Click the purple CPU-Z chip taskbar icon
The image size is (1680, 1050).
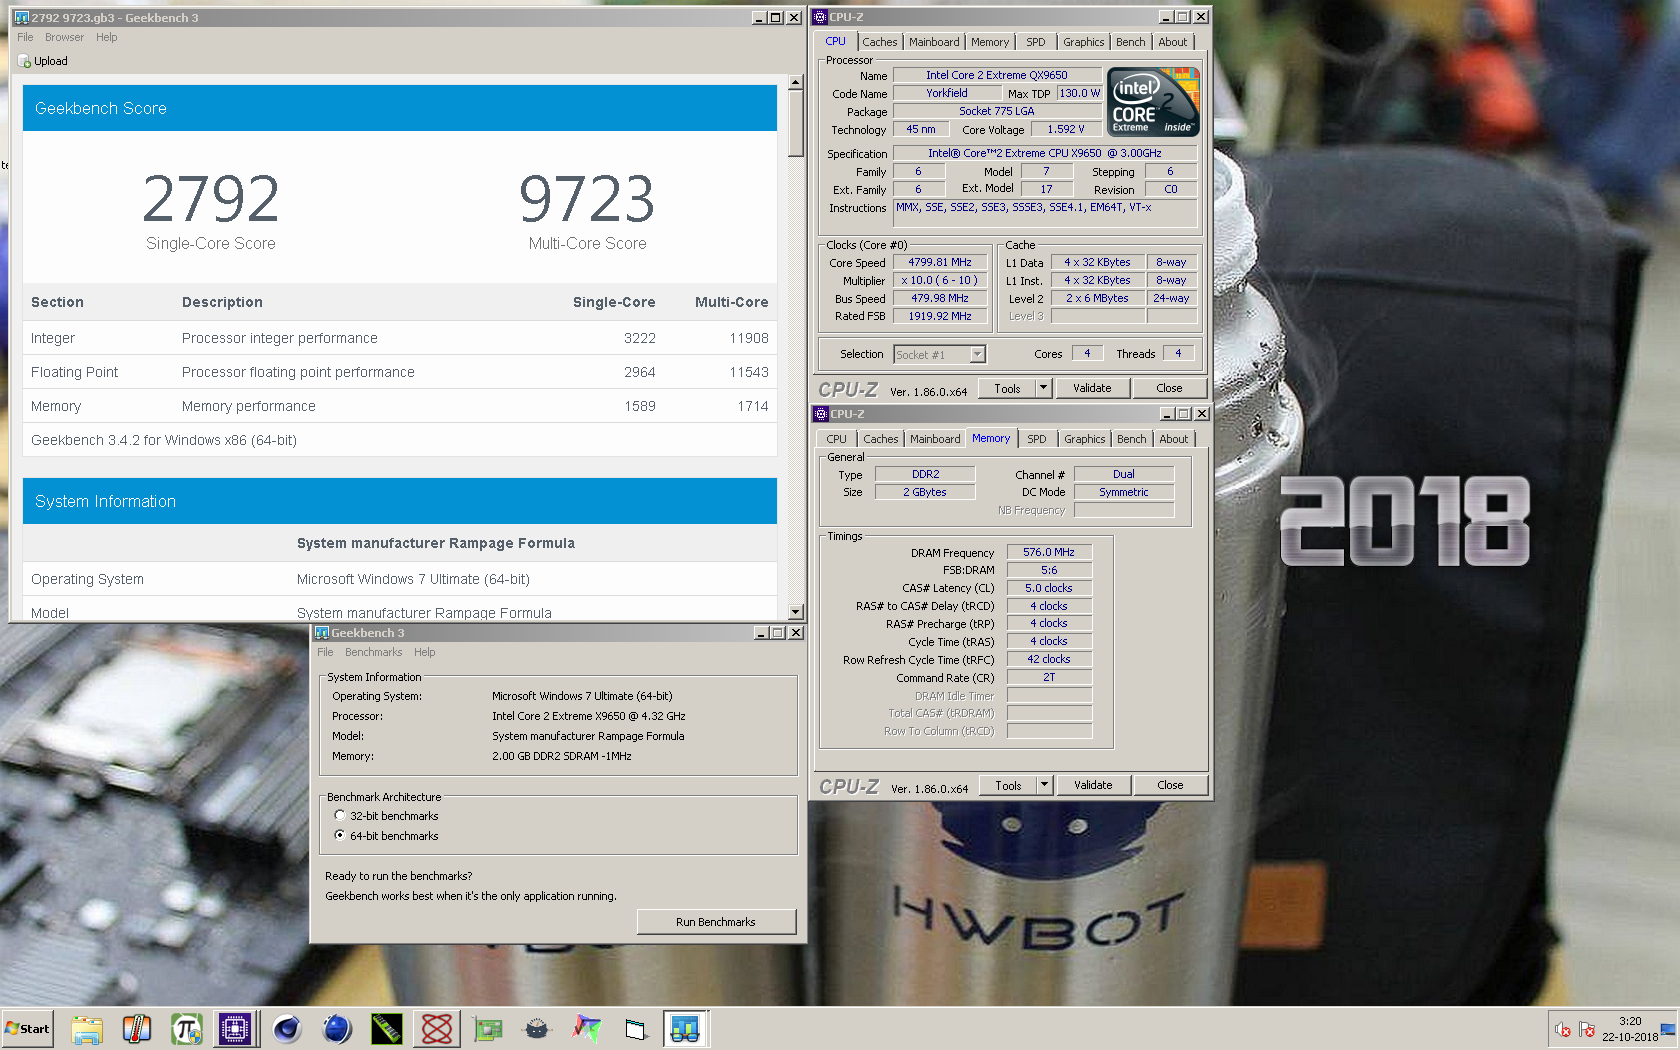pos(235,1029)
